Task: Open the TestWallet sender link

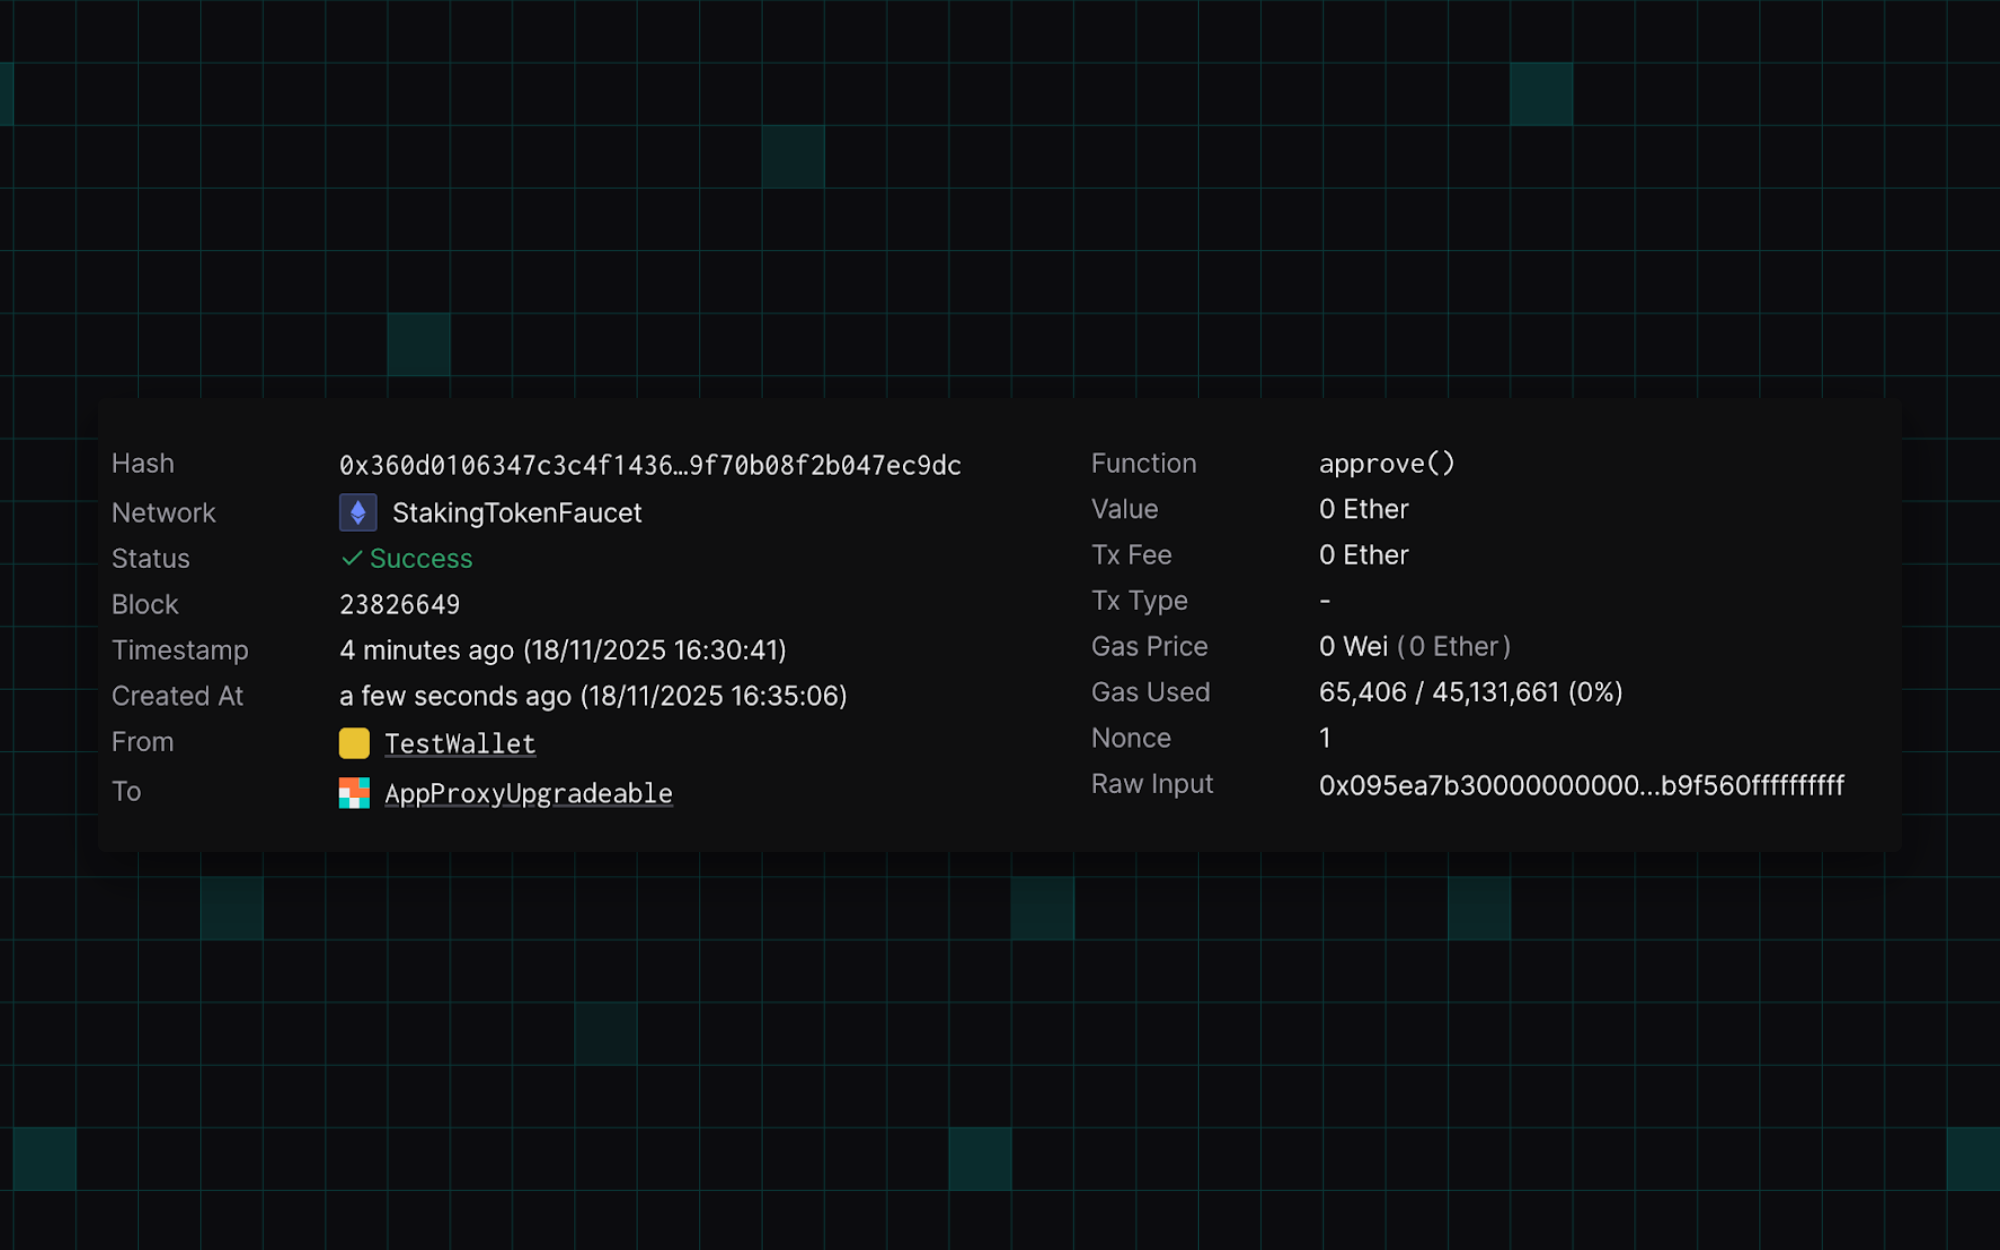Action: (460, 744)
